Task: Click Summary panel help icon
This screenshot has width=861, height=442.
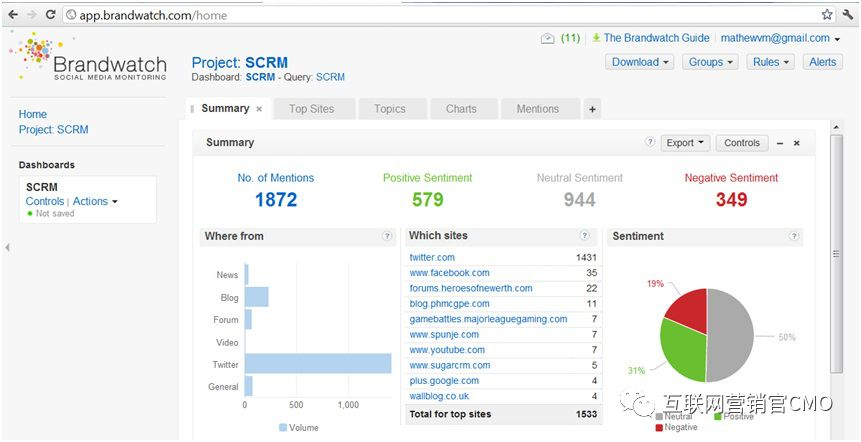Action: (650, 142)
